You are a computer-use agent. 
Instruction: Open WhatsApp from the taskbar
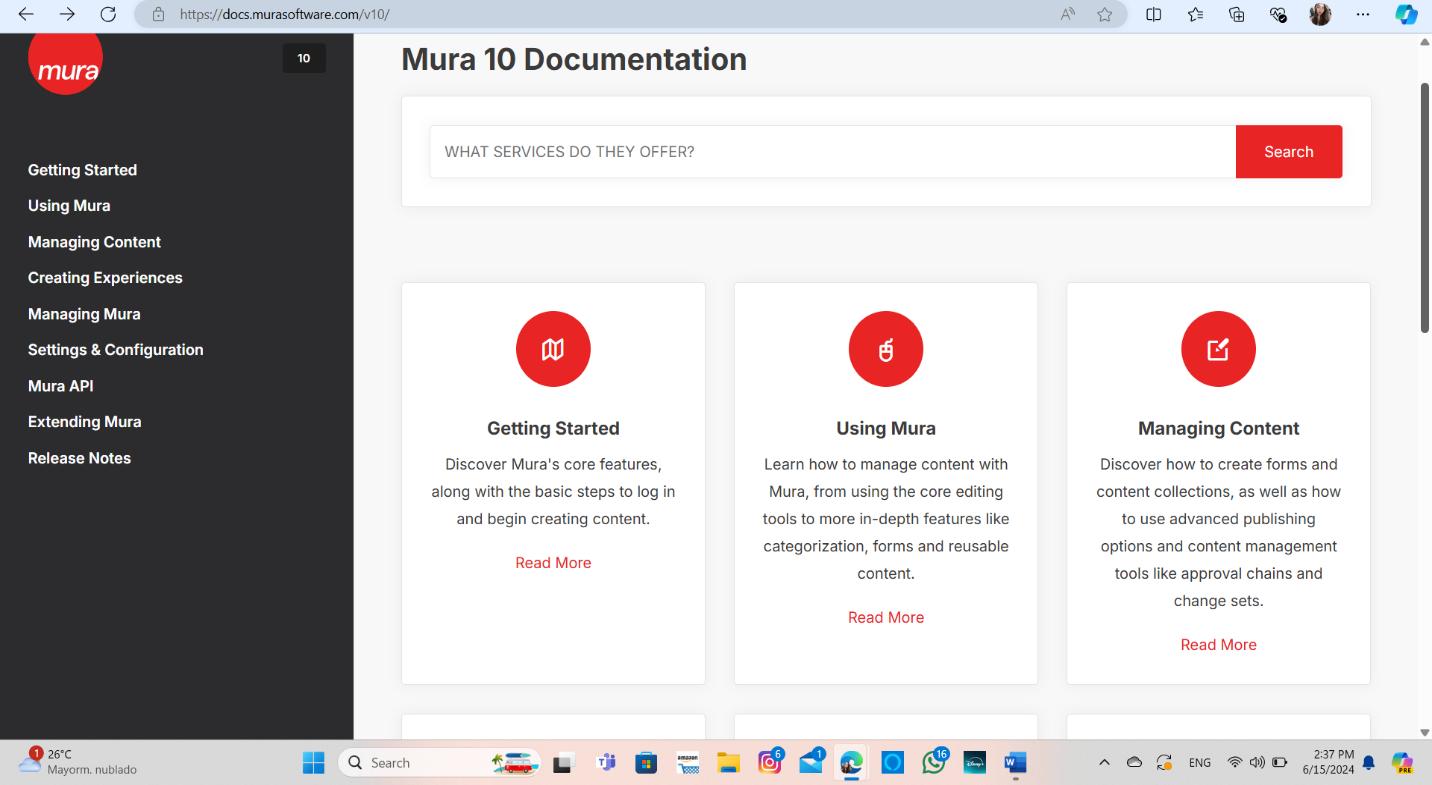click(x=933, y=762)
